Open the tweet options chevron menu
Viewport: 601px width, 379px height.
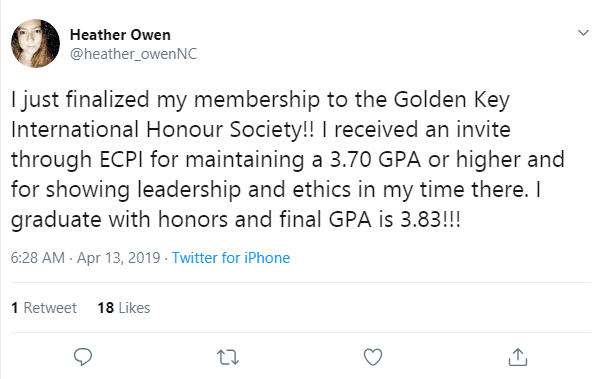click(x=583, y=33)
